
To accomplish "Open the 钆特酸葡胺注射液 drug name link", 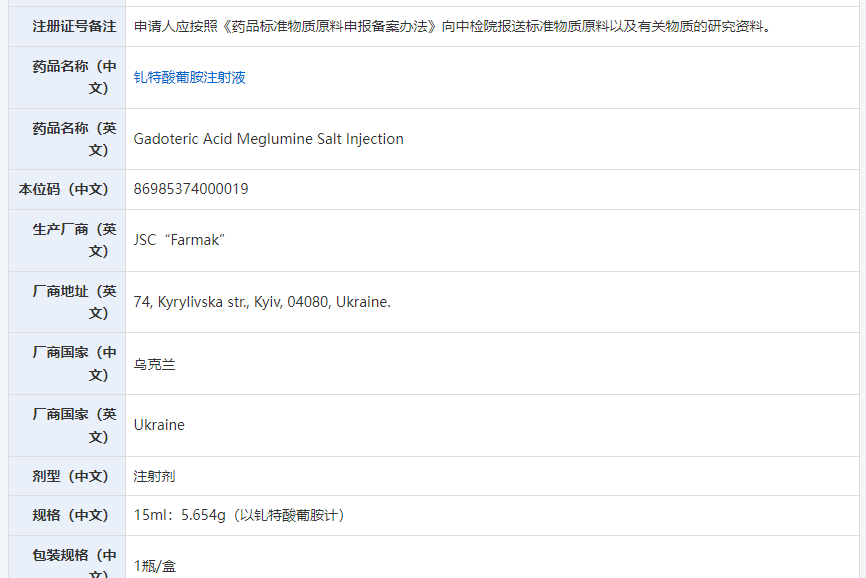I will pyautogui.click(x=189, y=77).
